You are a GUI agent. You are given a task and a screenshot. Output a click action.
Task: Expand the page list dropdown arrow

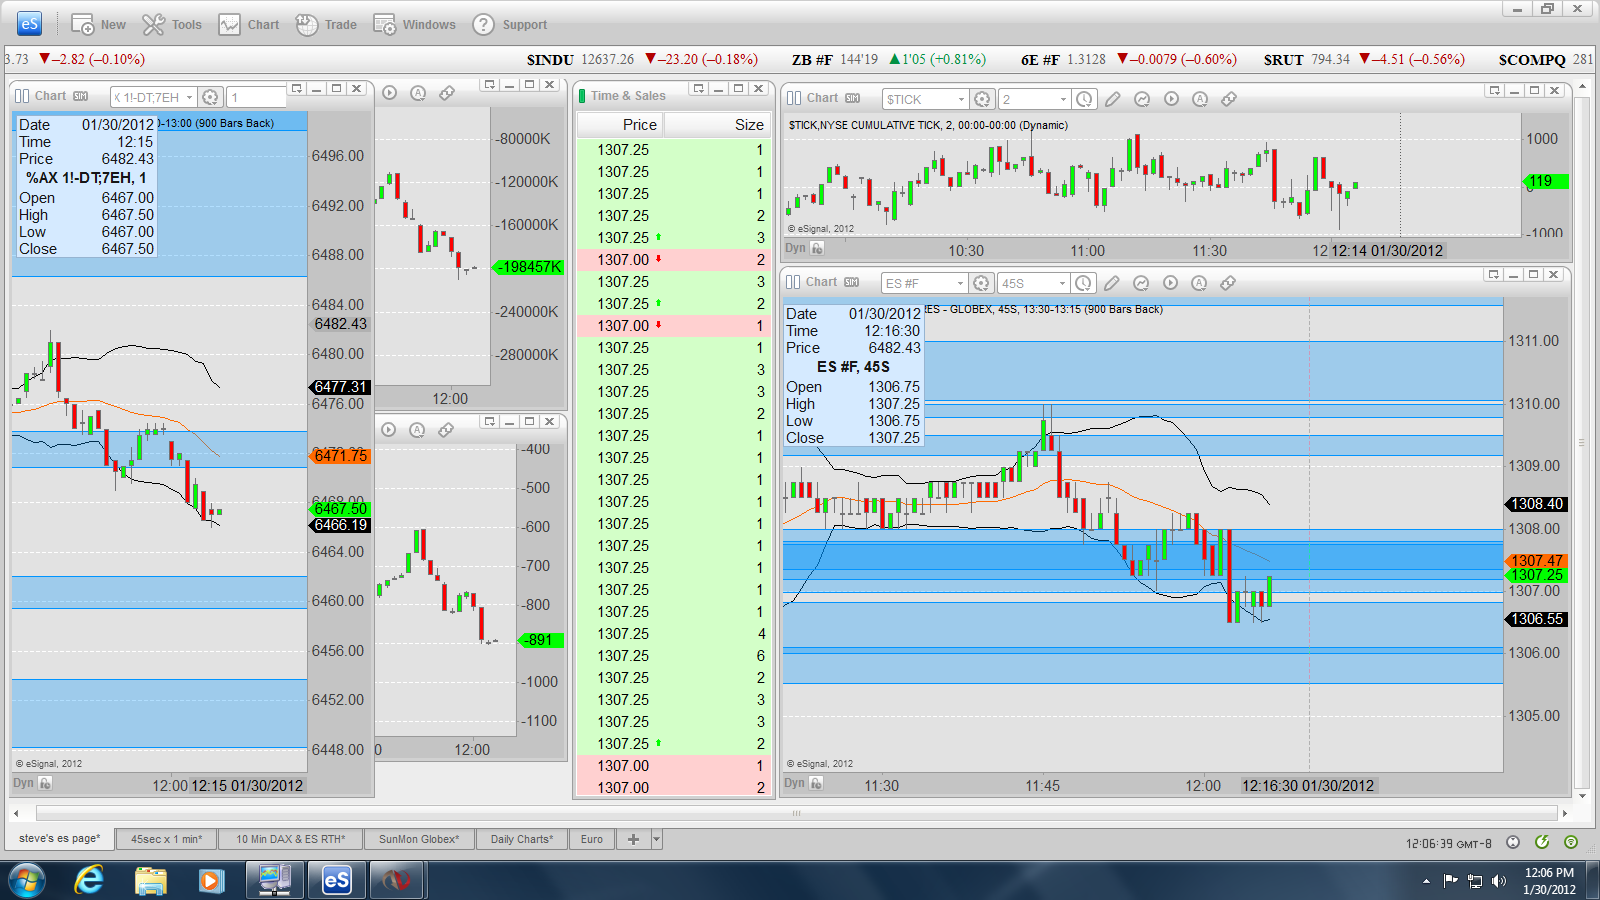click(x=657, y=839)
